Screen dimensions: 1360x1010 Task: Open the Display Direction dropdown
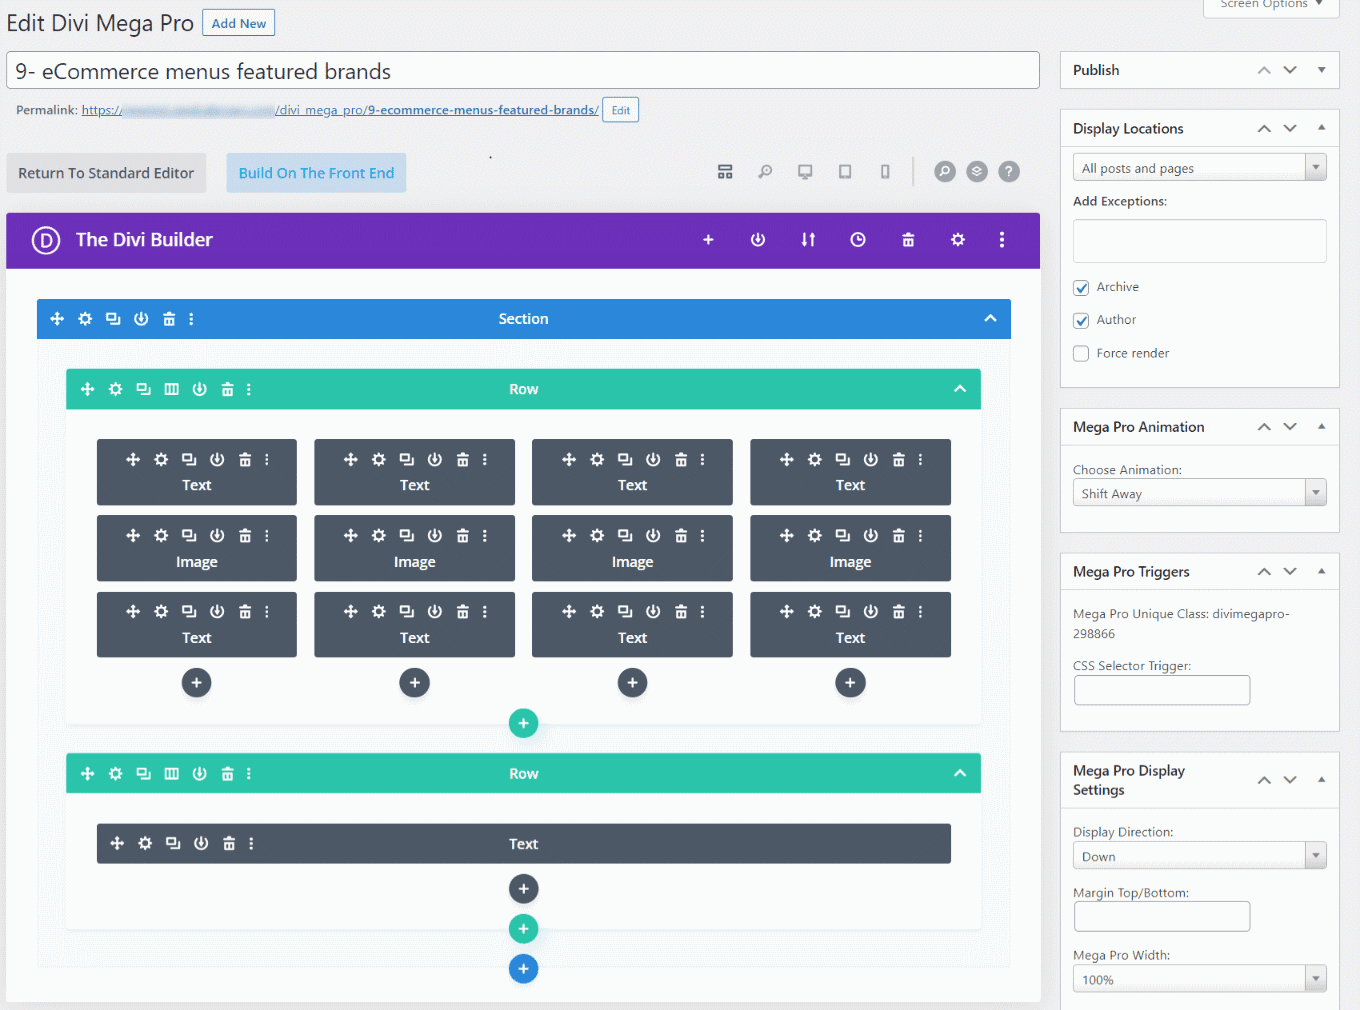(1199, 855)
